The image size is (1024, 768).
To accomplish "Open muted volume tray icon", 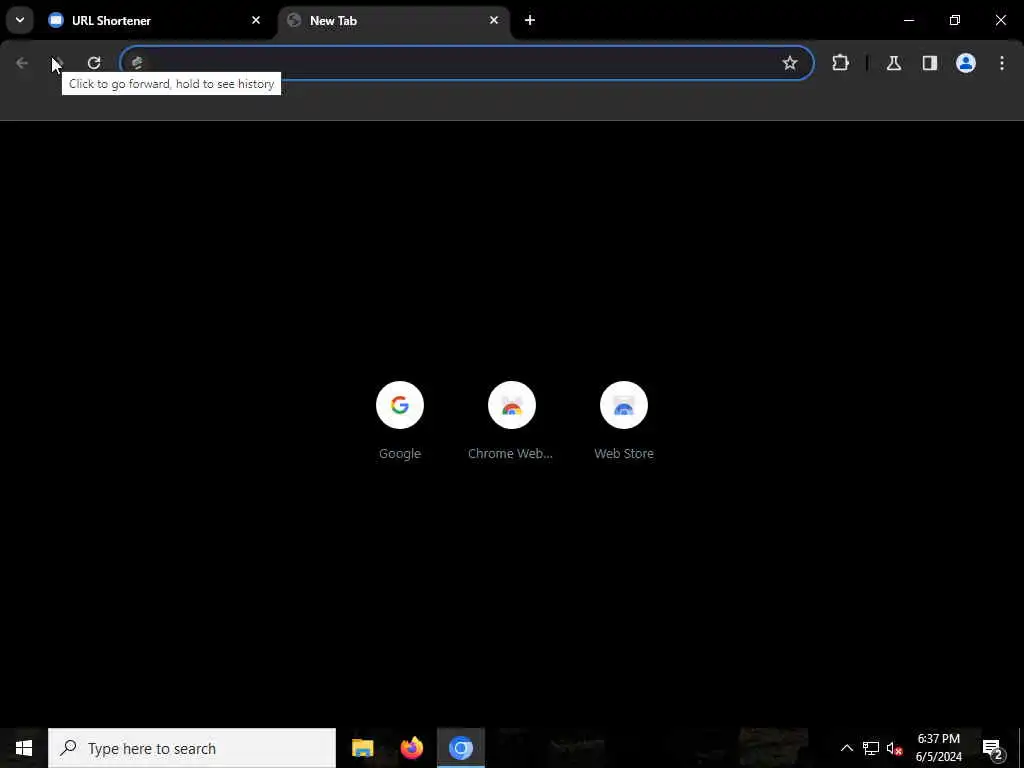I will point(894,748).
